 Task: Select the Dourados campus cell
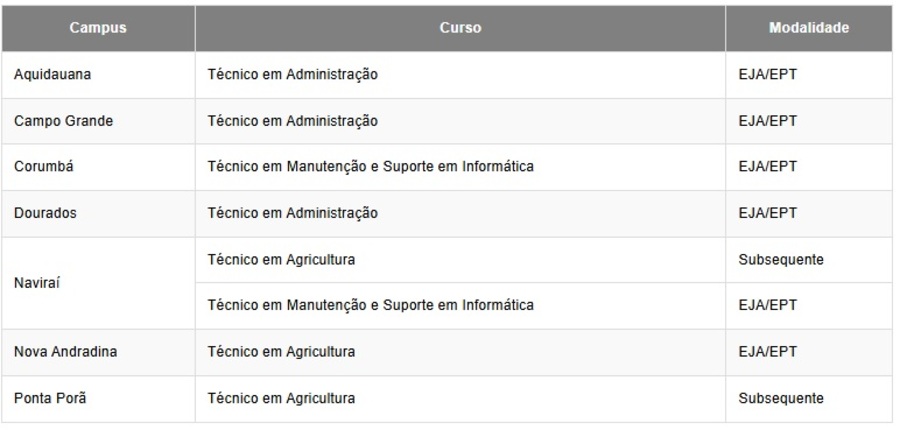[45, 213]
